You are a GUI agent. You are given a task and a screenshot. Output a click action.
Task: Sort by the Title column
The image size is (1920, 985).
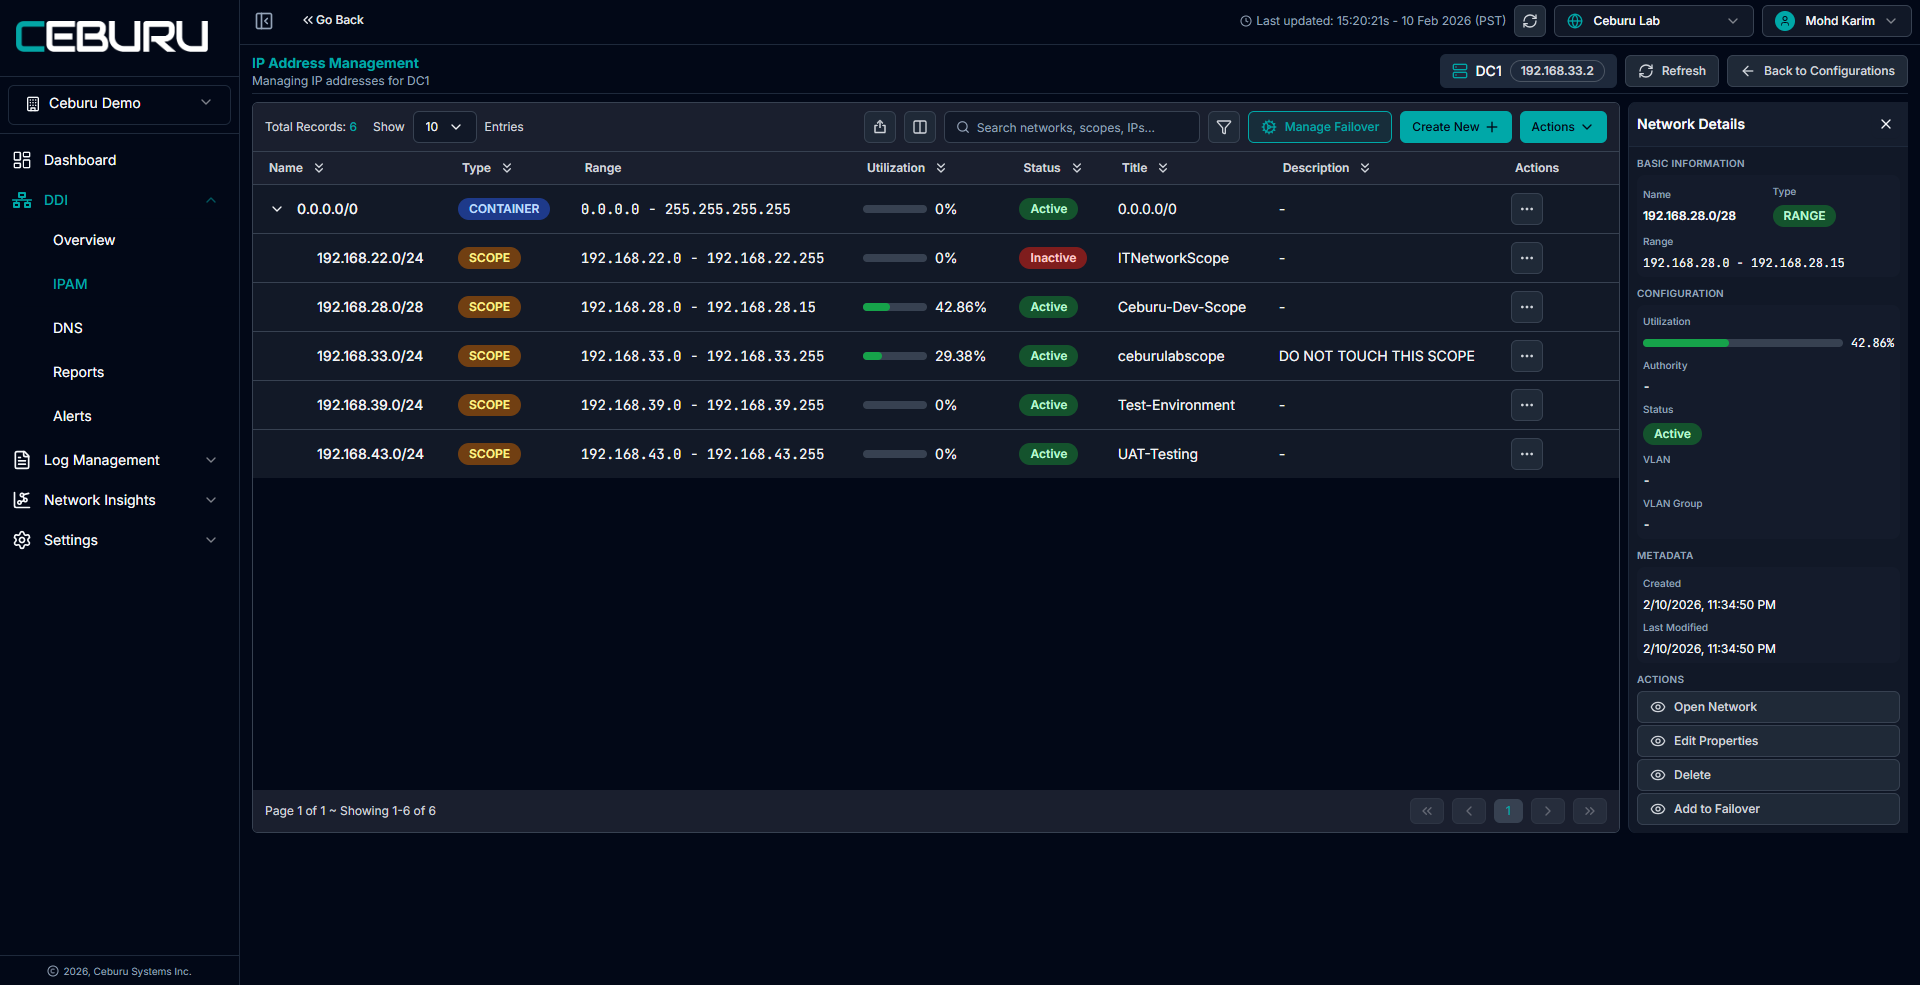click(x=1163, y=168)
